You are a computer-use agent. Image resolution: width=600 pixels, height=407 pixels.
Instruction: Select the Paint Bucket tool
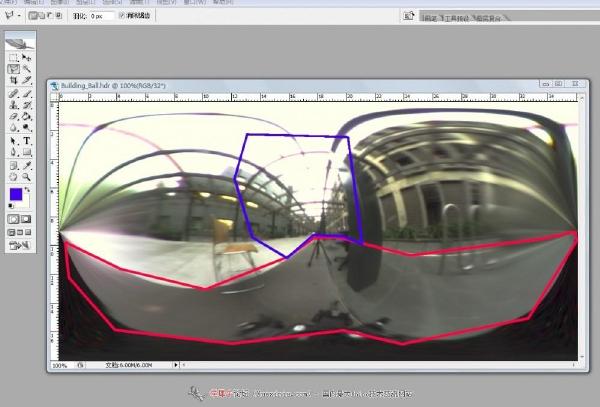coord(26,116)
